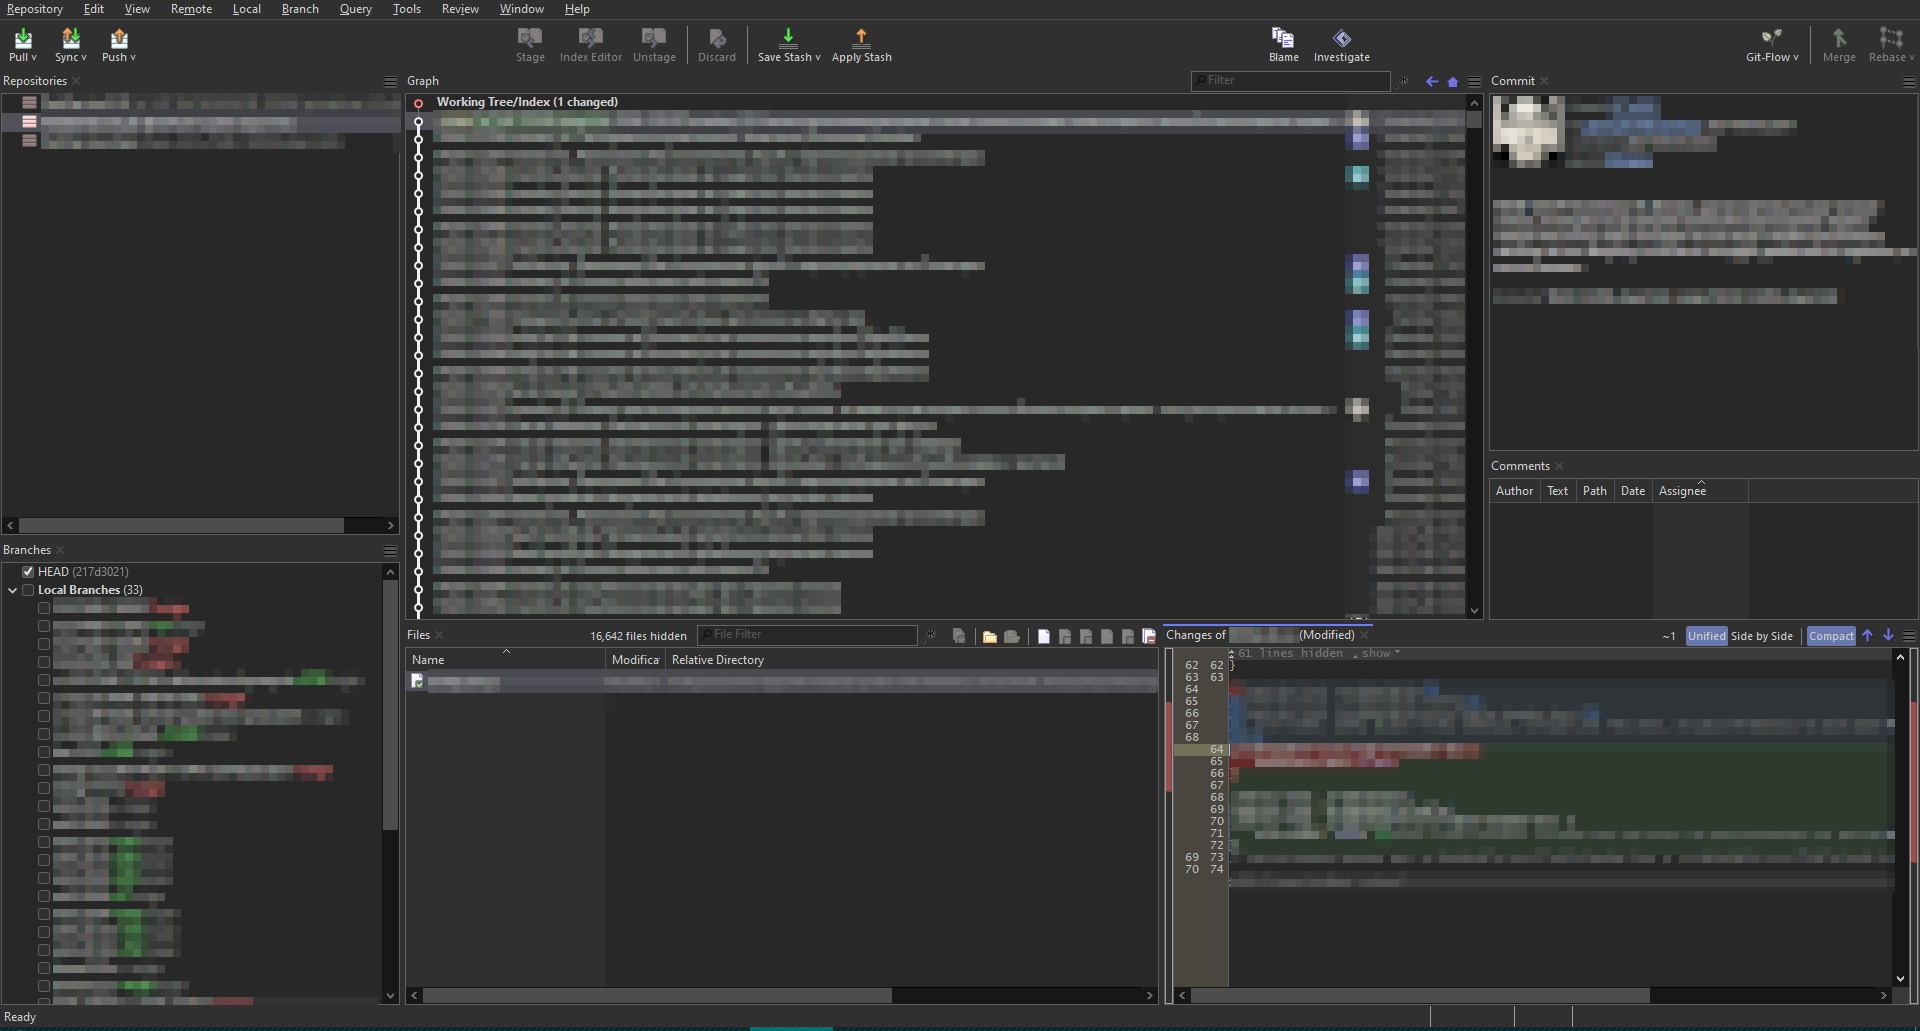Go to previous change with the up arrow

click(1867, 635)
